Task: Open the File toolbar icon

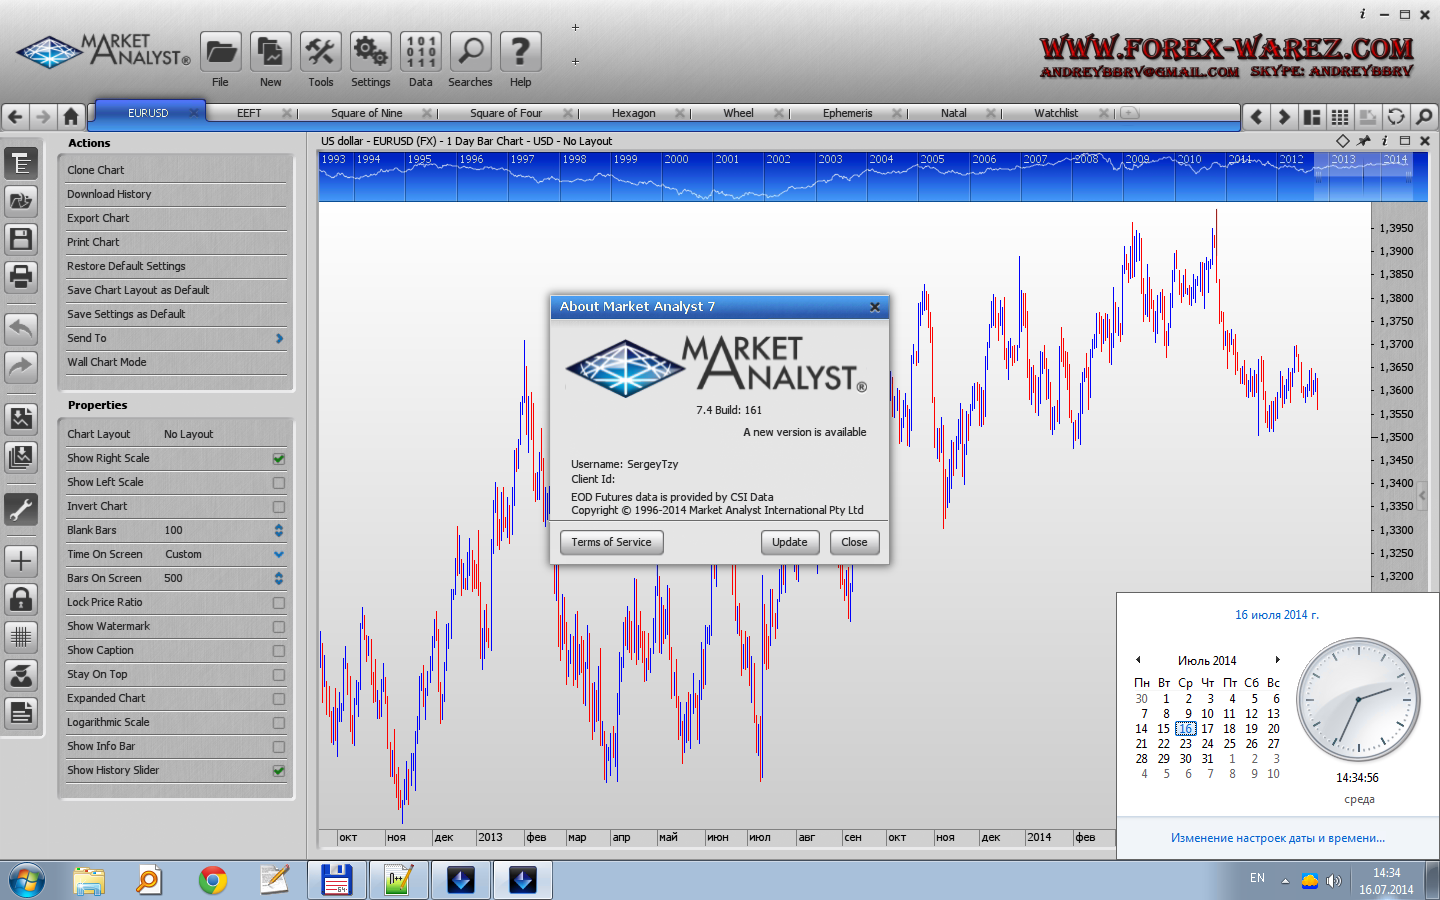Action: [220, 52]
